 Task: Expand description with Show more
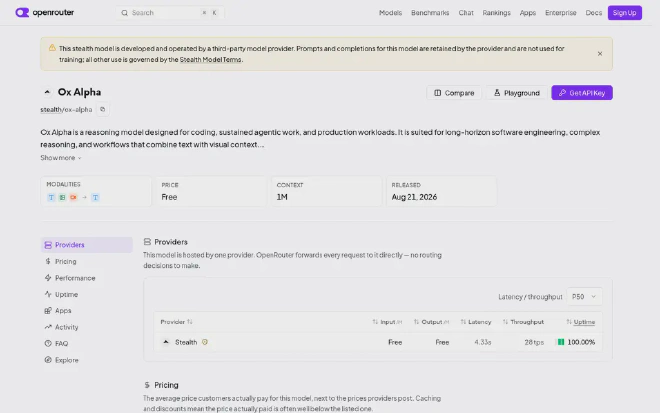click(61, 158)
